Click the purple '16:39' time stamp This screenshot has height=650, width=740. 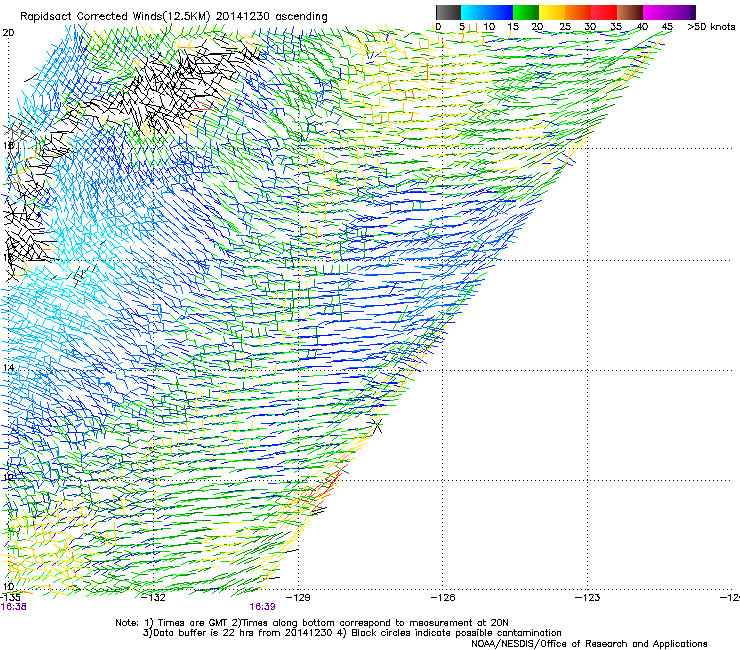(x=262, y=607)
